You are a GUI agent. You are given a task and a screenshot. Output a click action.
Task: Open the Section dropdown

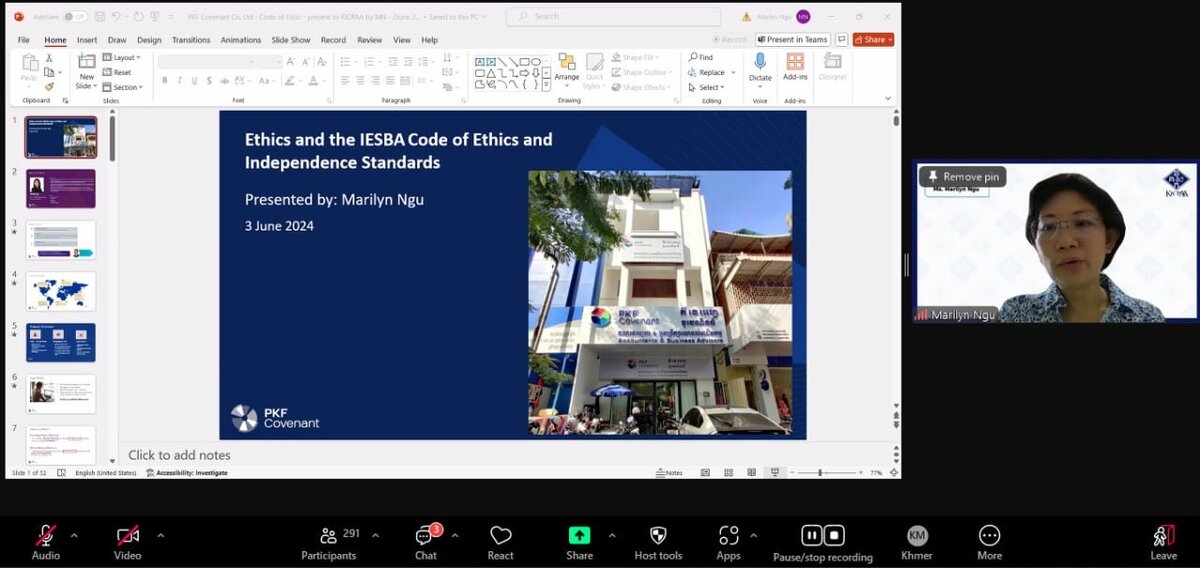pos(122,87)
